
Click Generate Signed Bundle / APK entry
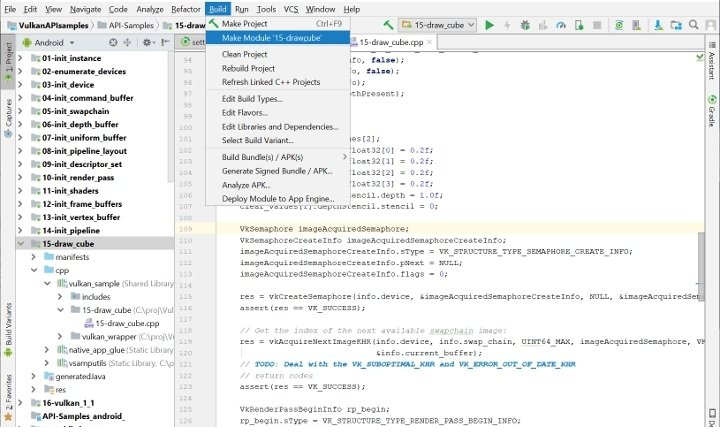click(279, 171)
